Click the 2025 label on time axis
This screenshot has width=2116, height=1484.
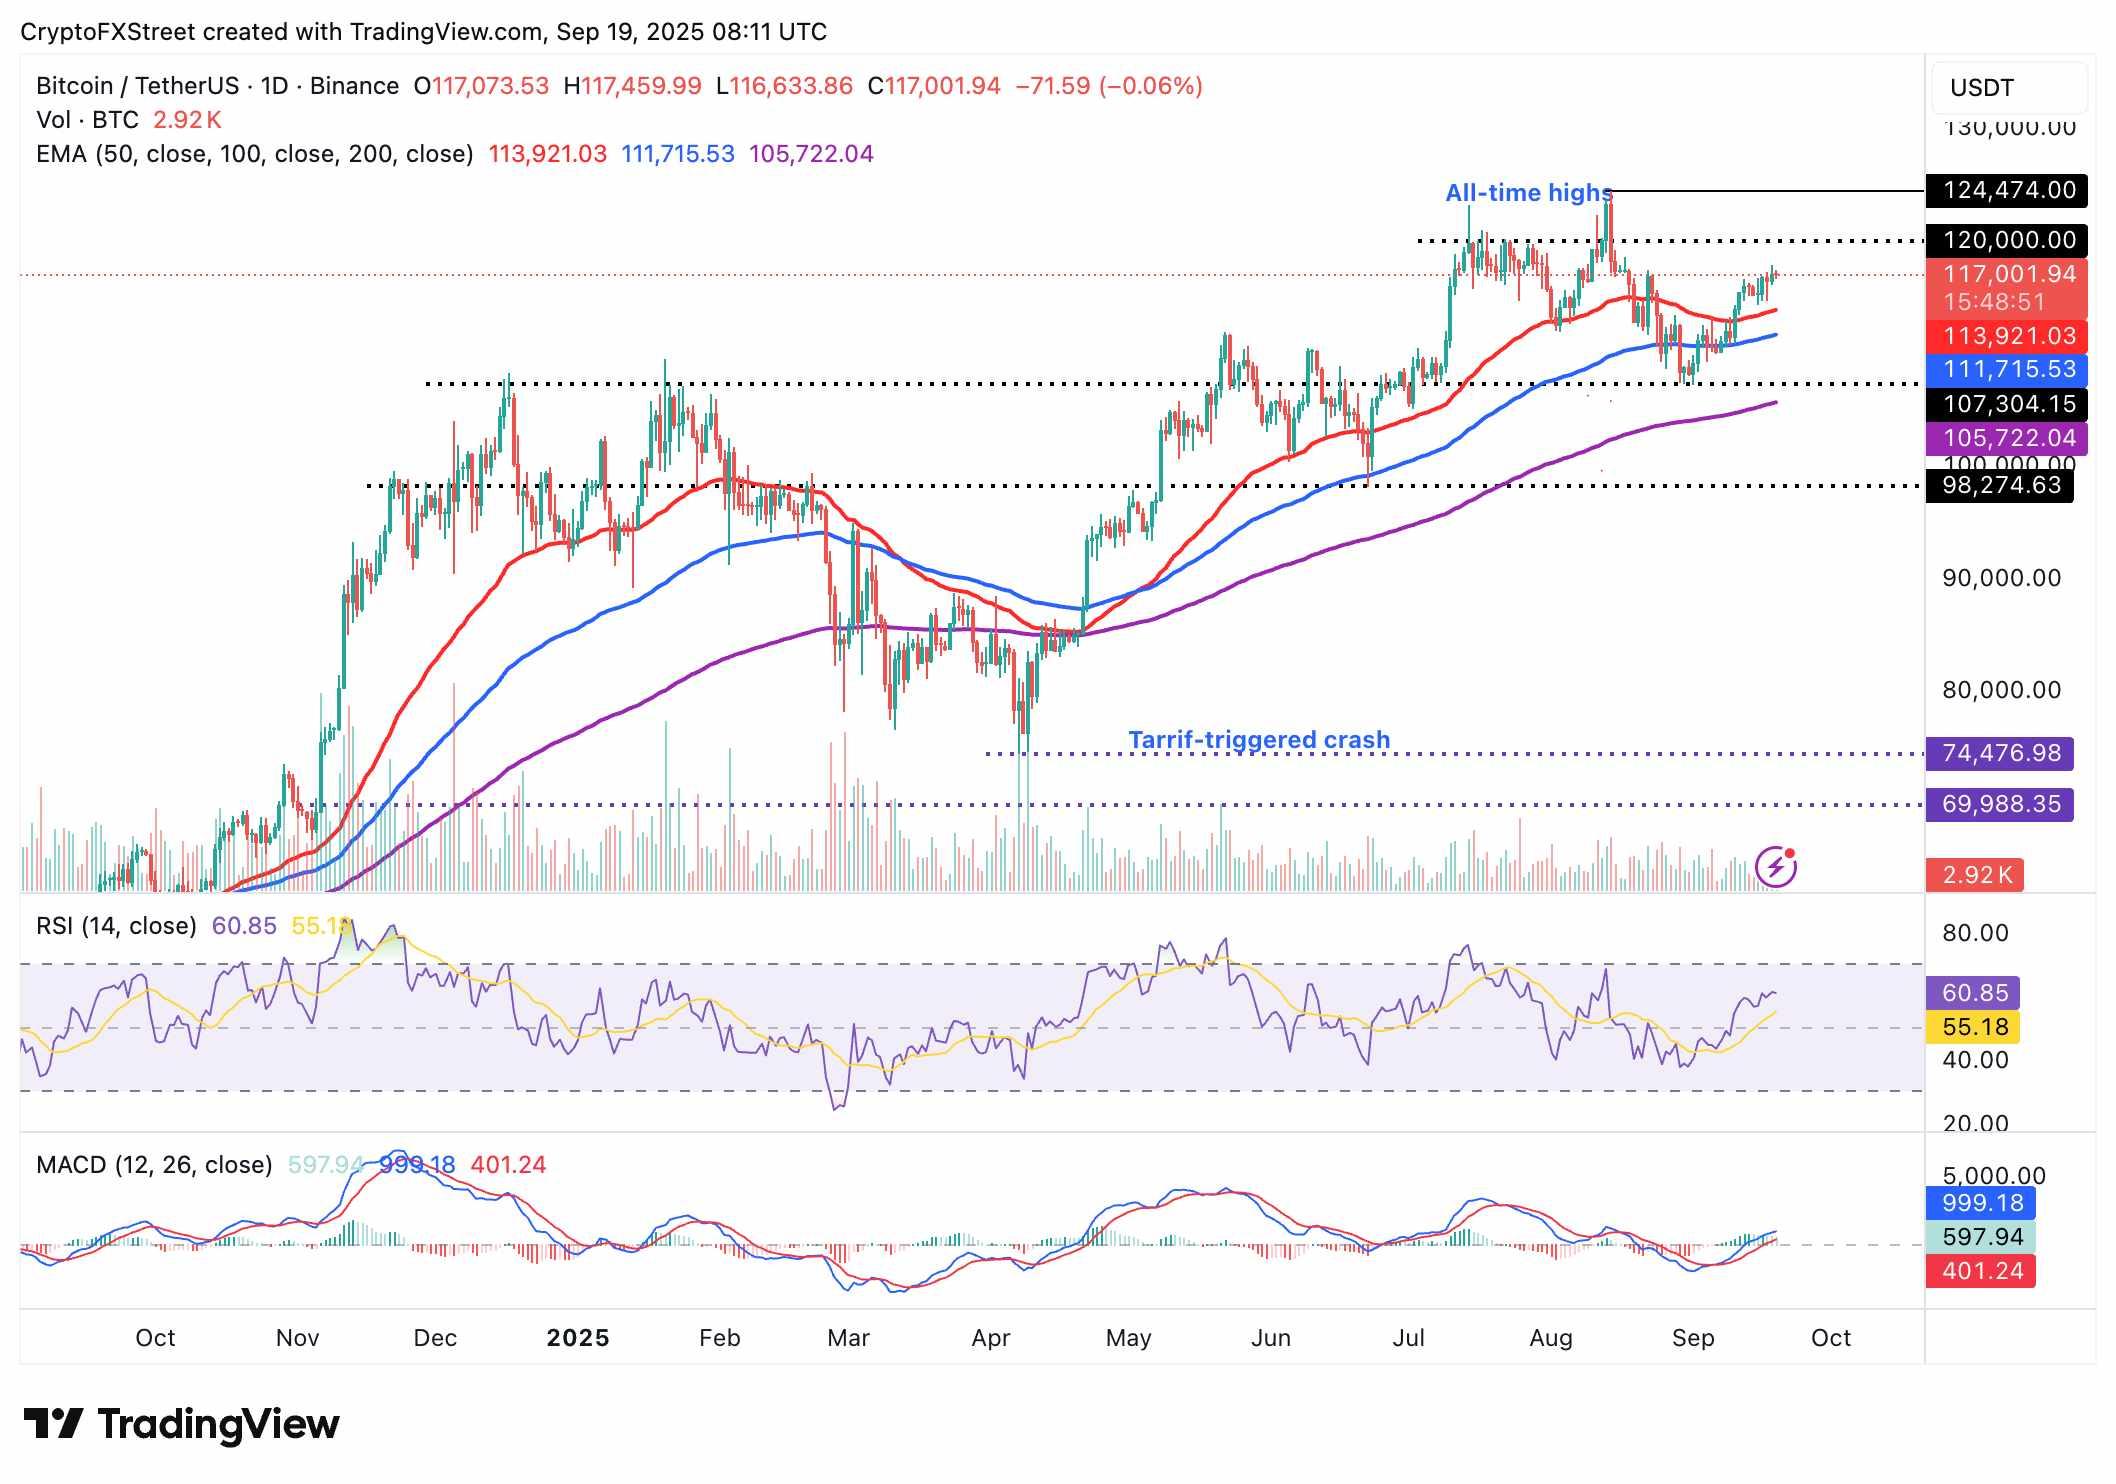coord(577,1338)
